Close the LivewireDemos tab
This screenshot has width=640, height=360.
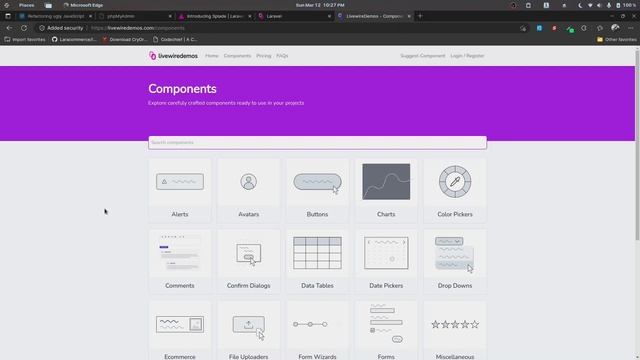pos(409,16)
